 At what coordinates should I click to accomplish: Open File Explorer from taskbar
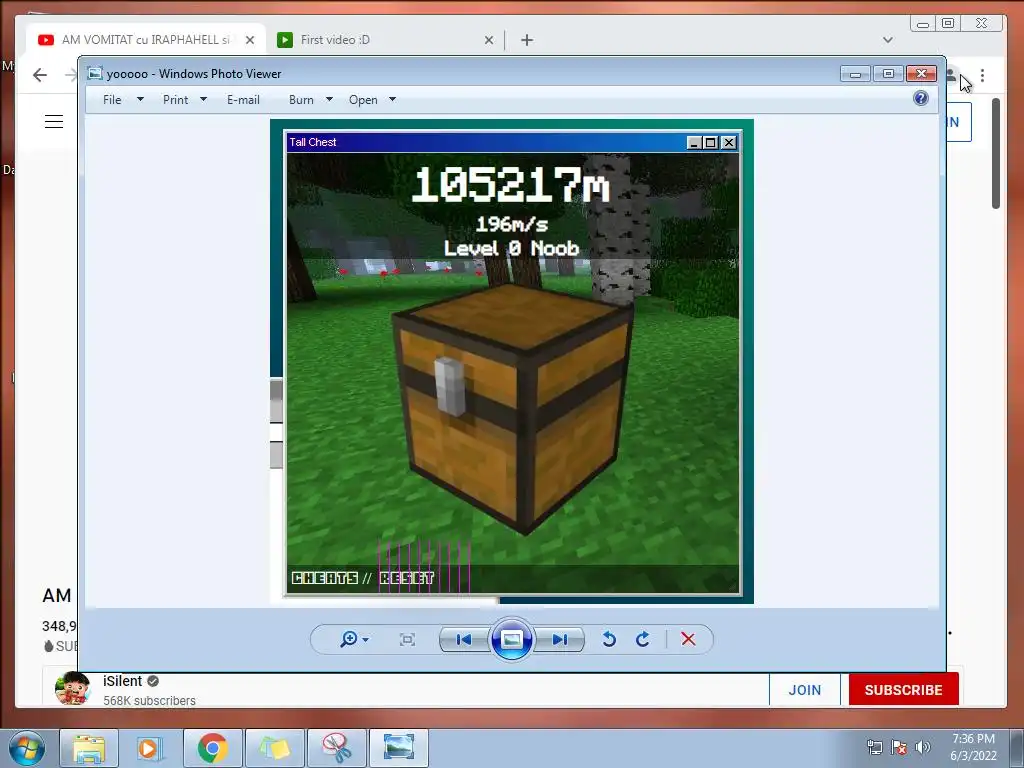click(x=89, y=748)
